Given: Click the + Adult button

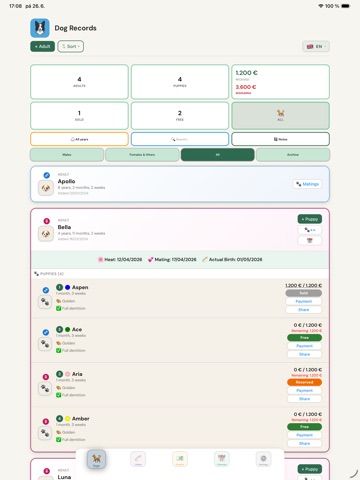Looking at the screenshot, I should (x=42, y=46).
